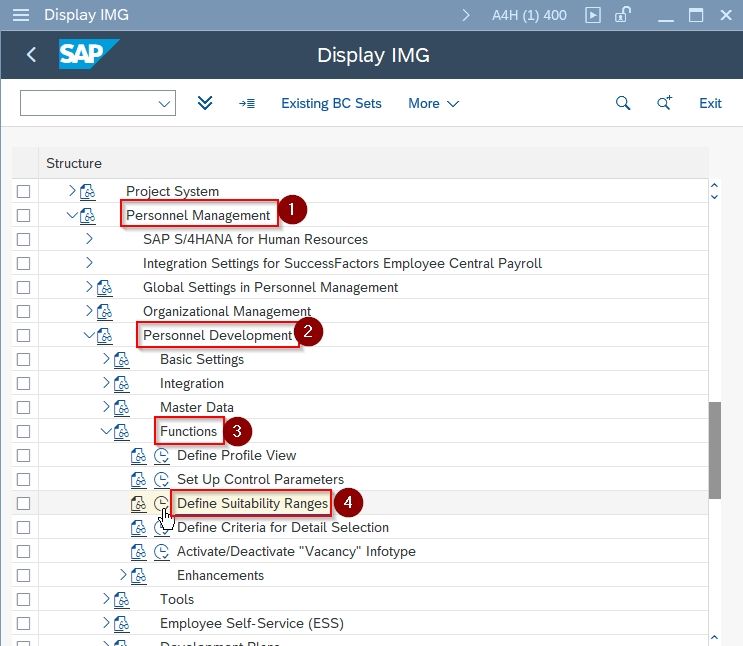Select checkbox beside SAP S/4HANA for Human Resources
The width and height of the screenshot is (743, 646).
(x=23, y=239)
